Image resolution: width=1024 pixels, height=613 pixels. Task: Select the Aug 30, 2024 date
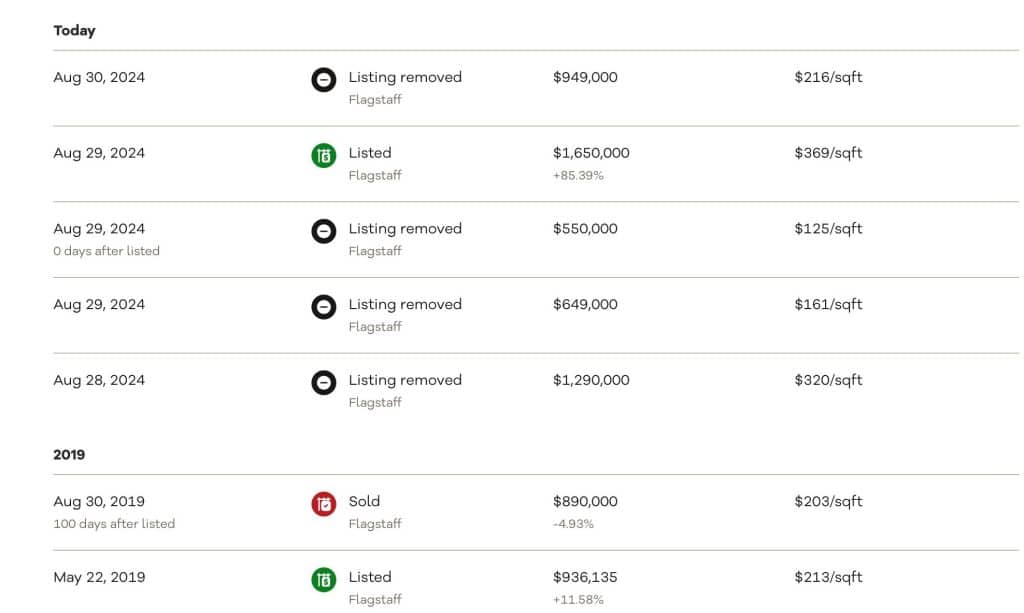(x=99, y=77)
